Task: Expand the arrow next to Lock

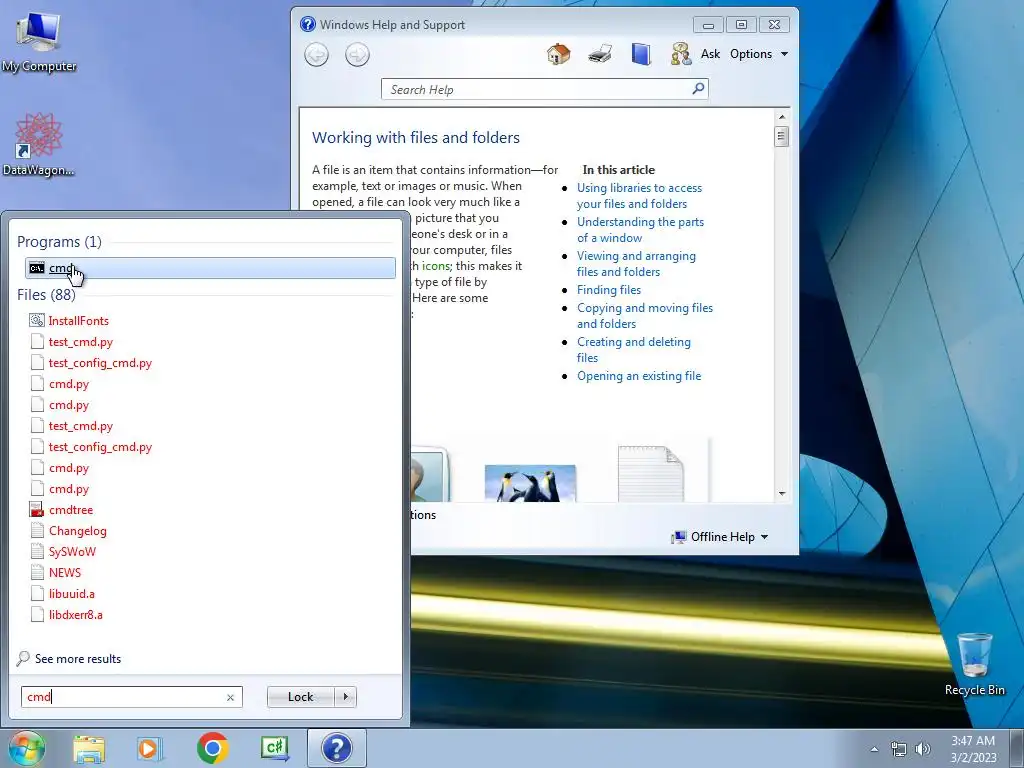Action: point(345,697)
